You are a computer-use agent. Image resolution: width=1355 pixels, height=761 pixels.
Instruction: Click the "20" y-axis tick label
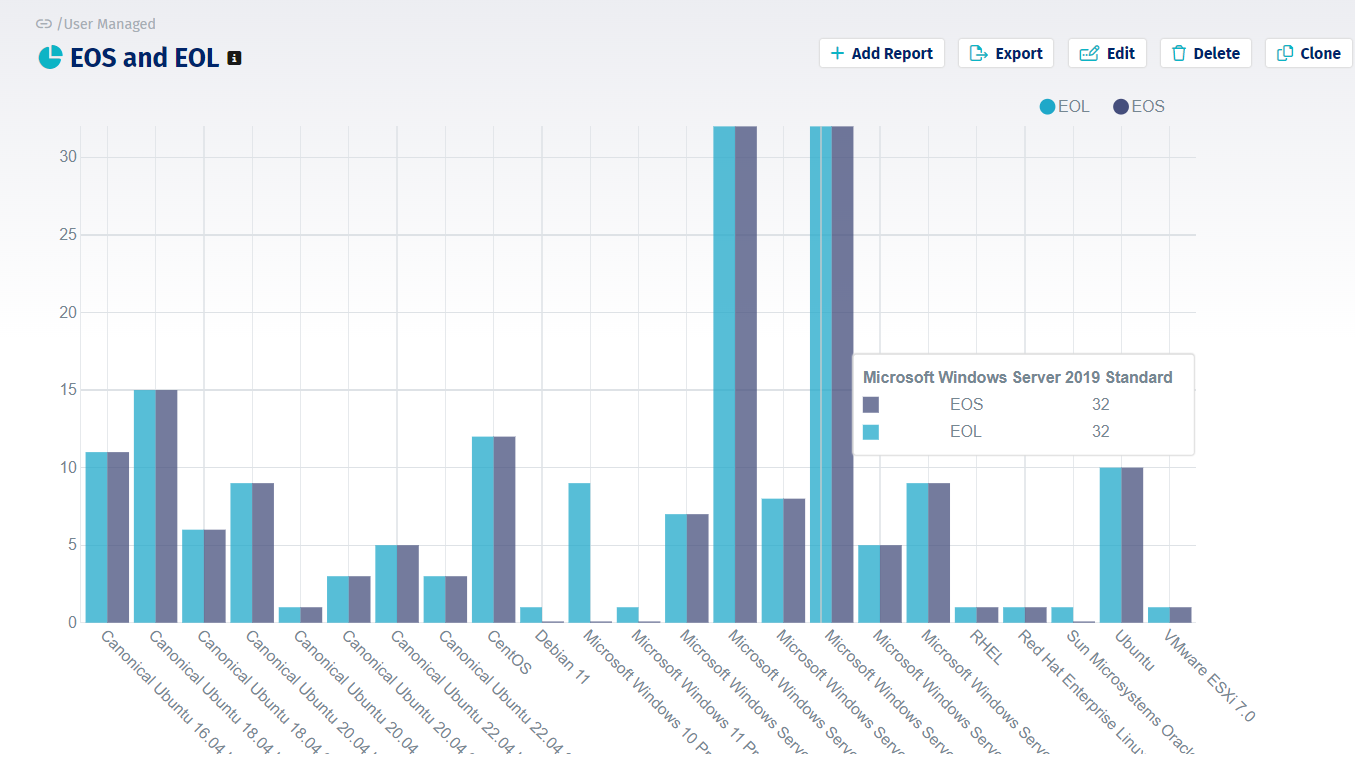[68, 312]
